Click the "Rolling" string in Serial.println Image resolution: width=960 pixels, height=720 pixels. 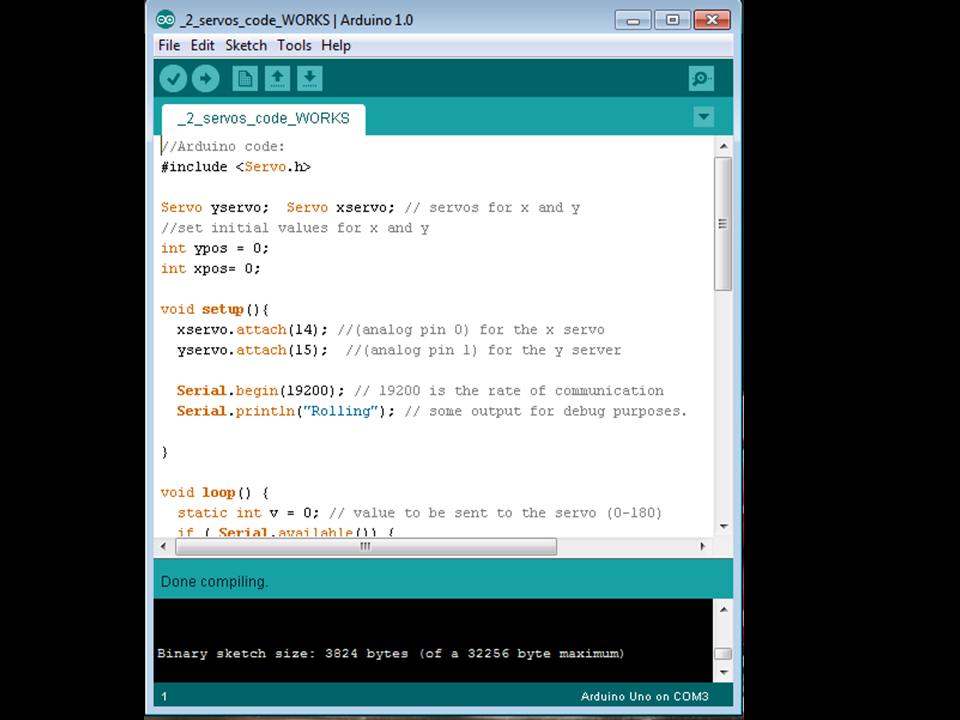coord(340,411)
